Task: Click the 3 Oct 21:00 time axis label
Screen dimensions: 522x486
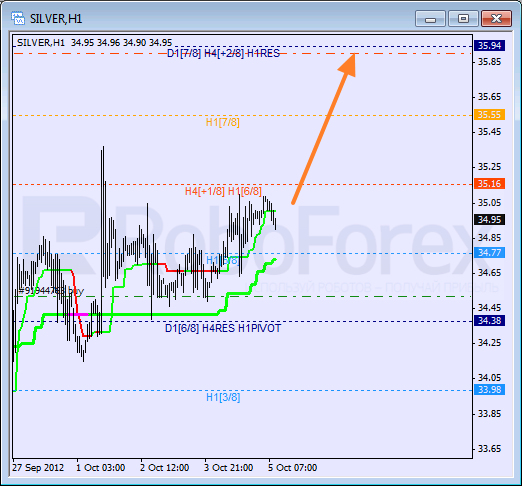Action: pyautogui.click(x=229, y=468)
